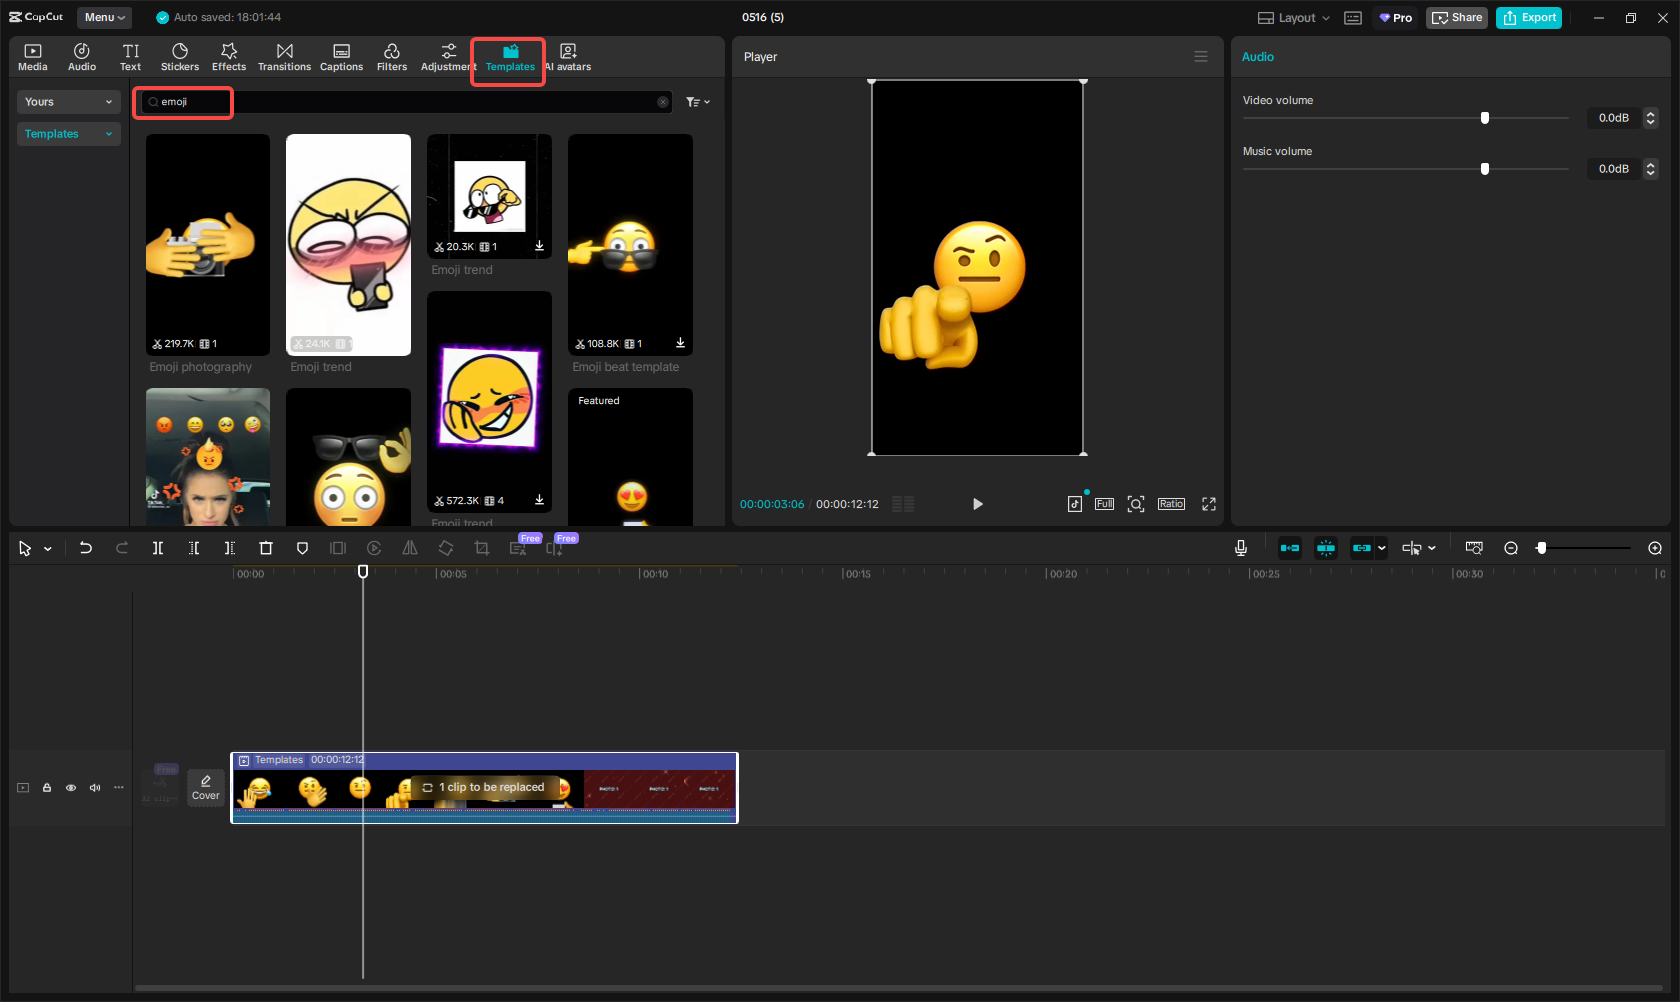This screenshot has width=1680, height=1002.
Task: Expand the Yours dropdown
Action: pos(68,102)
